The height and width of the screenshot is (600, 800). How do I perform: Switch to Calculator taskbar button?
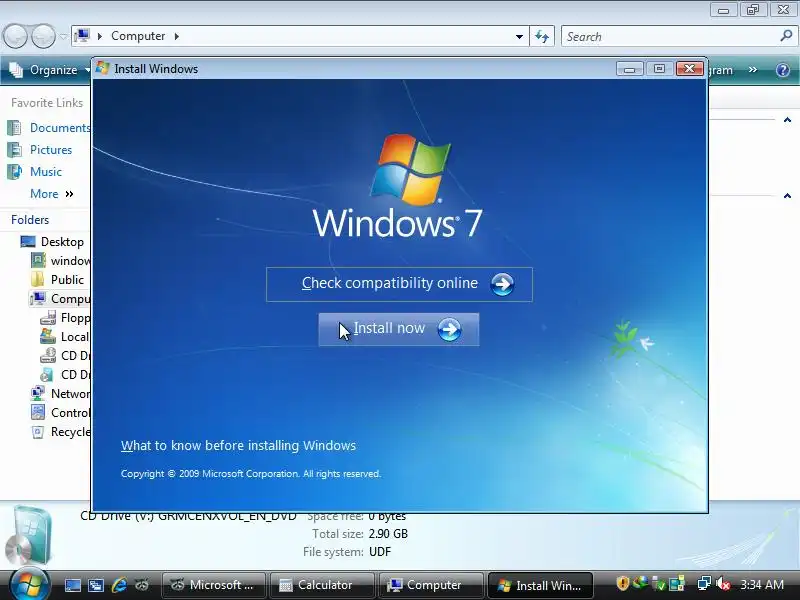tap(322, 585)
